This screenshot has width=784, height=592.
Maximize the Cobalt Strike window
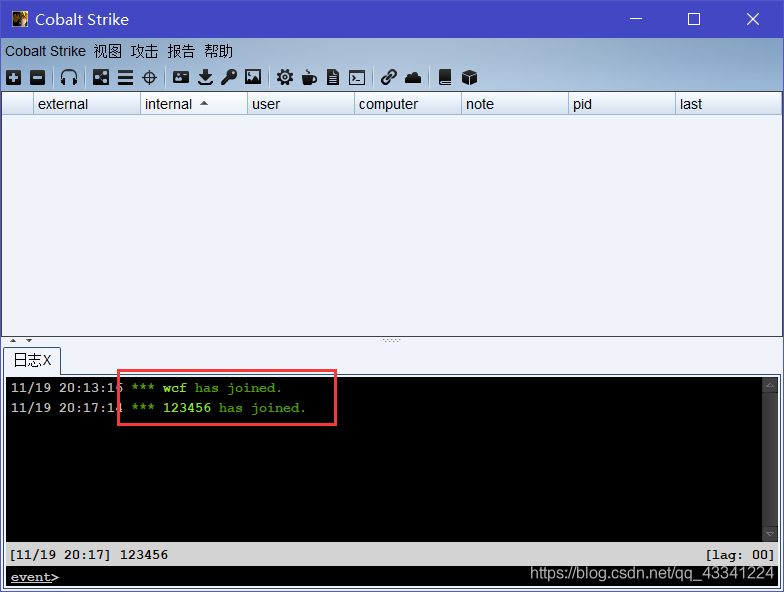(x=694, y=20)
